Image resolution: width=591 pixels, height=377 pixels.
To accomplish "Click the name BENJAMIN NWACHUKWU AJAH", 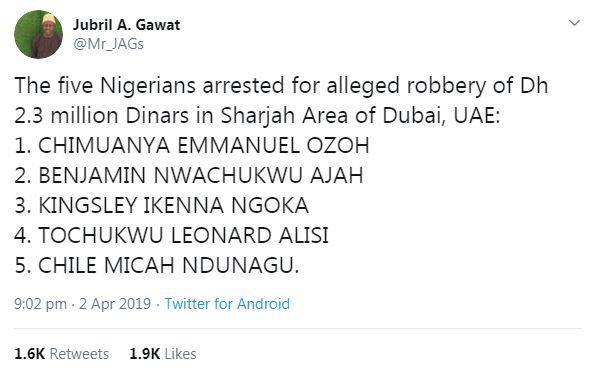I will [x=201, y=176].
